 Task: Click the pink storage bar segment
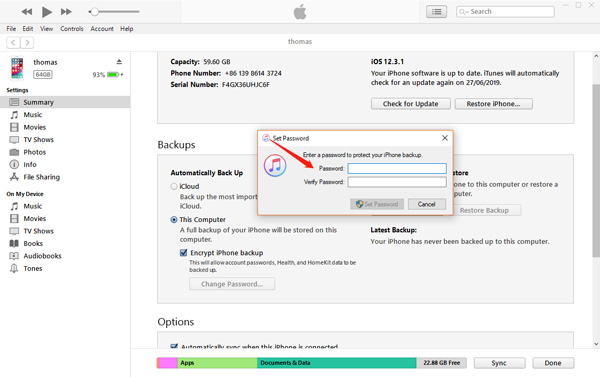(167, 363)
